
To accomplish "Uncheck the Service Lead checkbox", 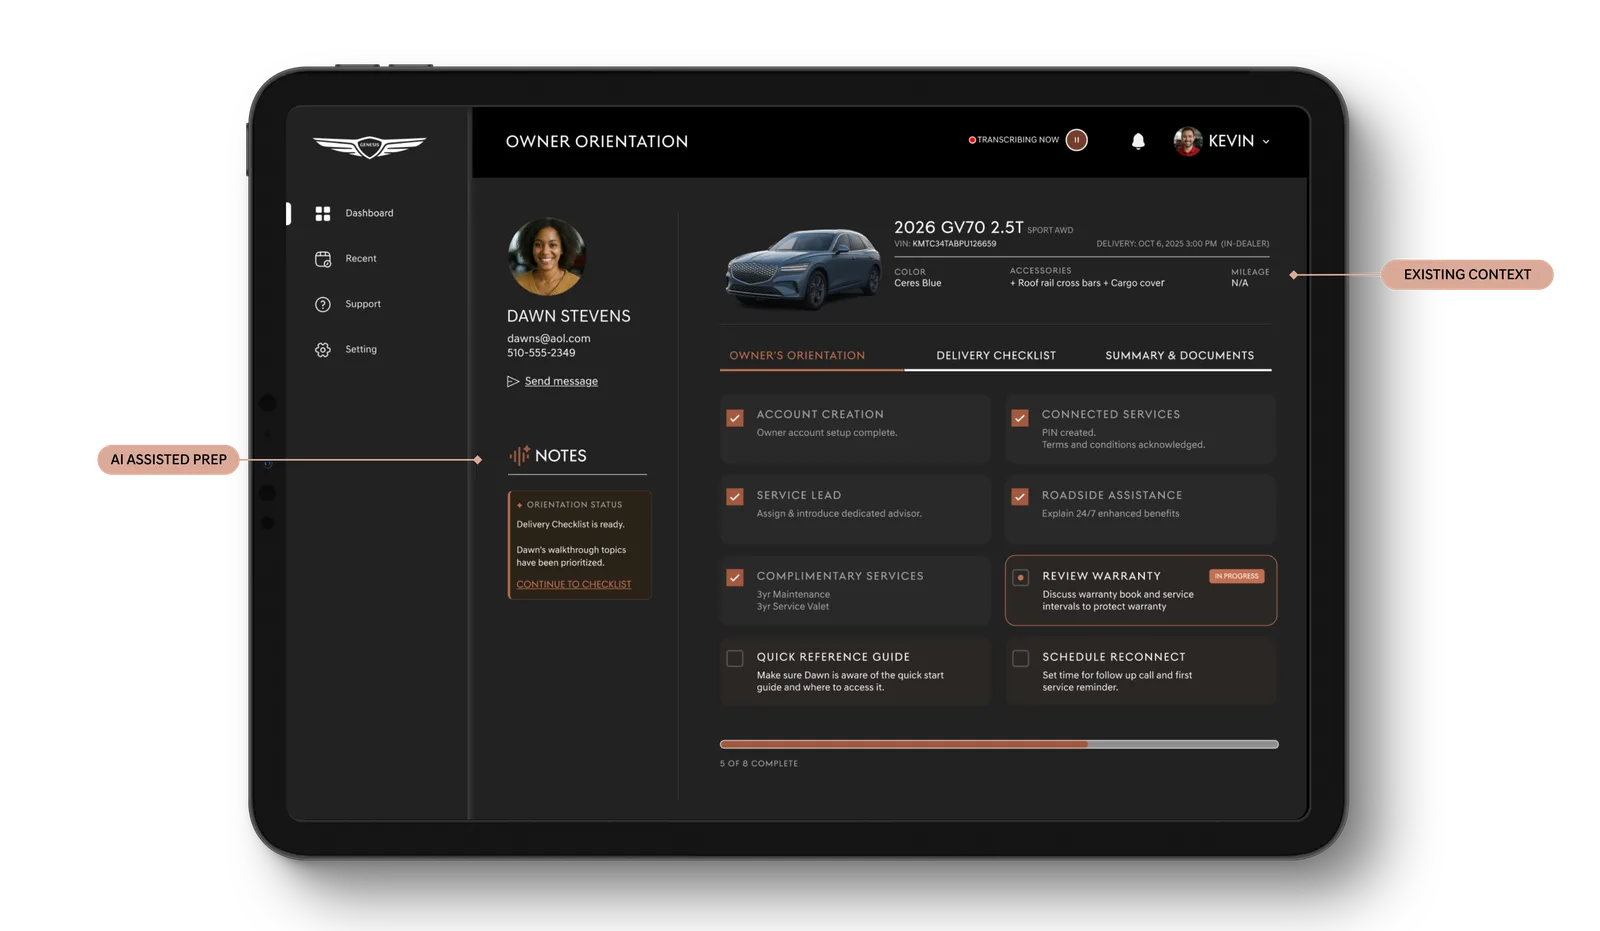I will coord(735,497).
